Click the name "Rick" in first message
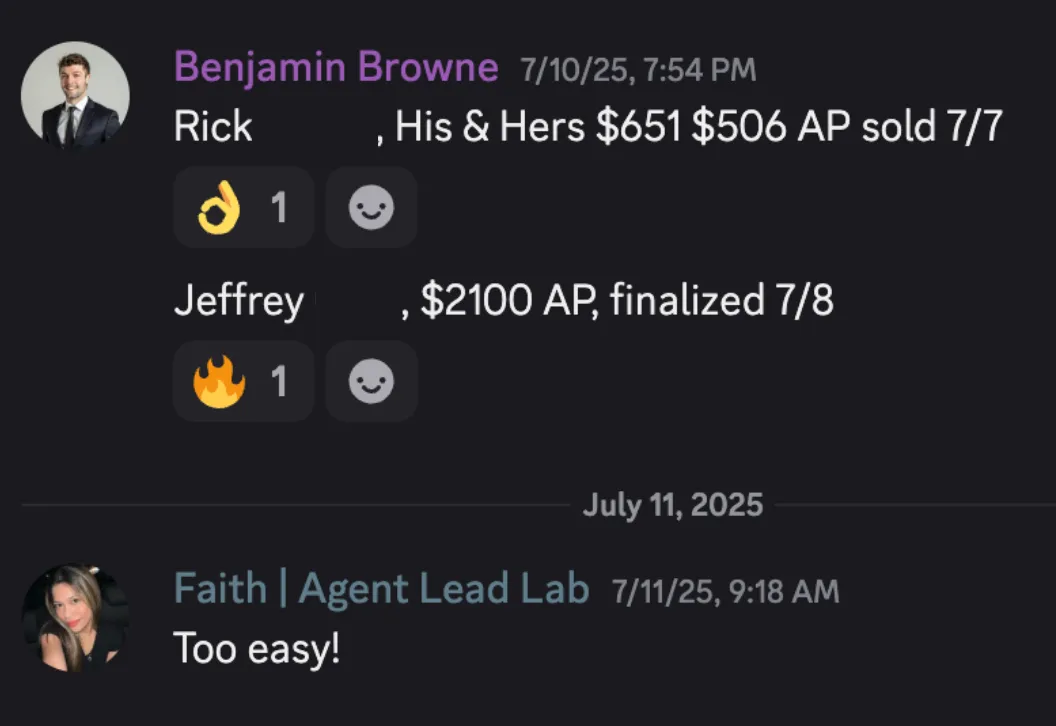 pyautogui.click(x=213, y=126)
